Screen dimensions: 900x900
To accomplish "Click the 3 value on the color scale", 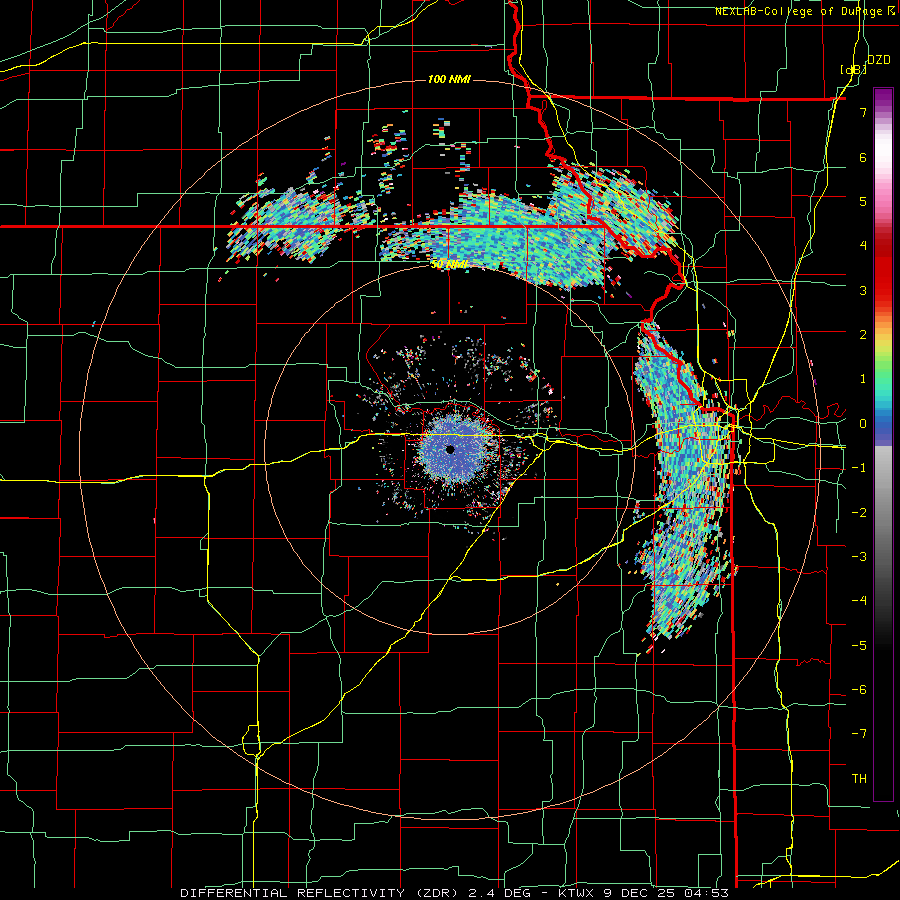I will pos(863,290).
